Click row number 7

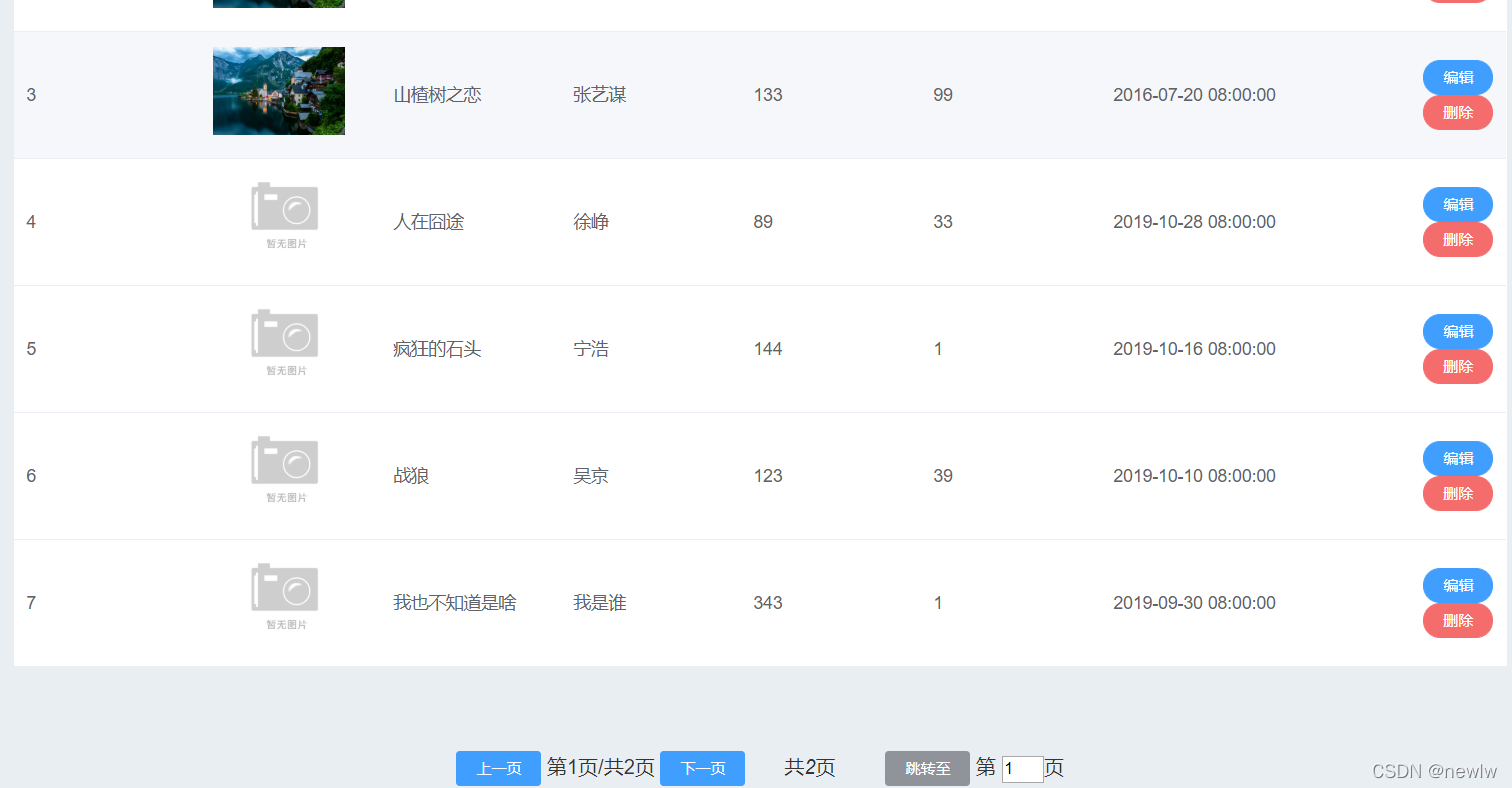tap(31, 603)
